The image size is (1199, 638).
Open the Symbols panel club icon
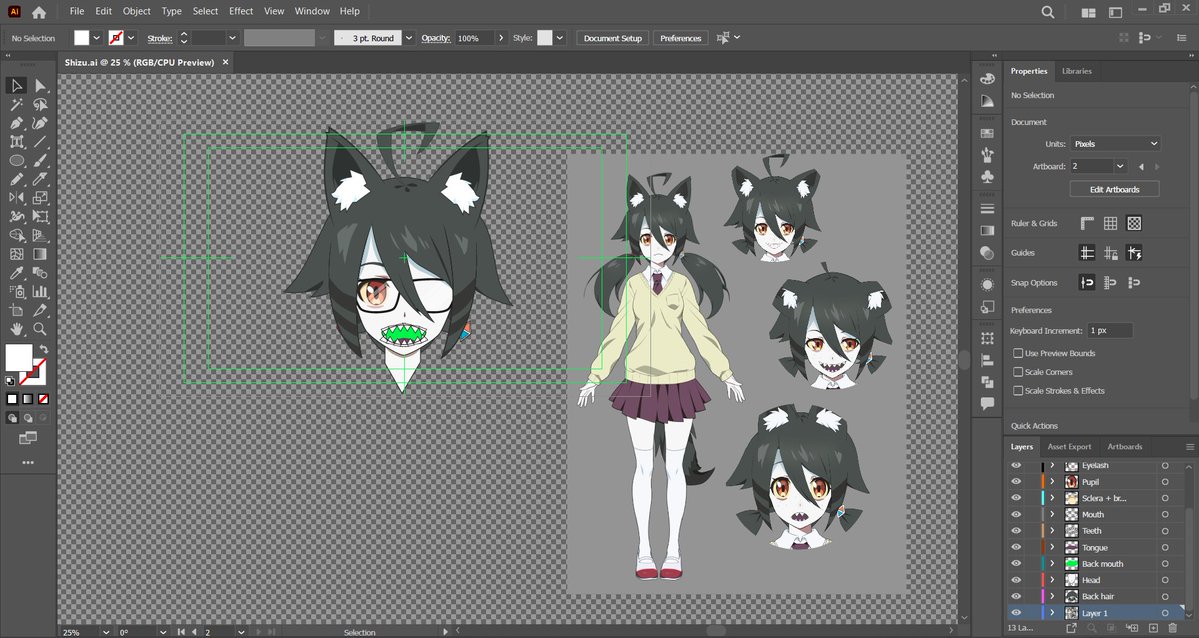(987, 177)
